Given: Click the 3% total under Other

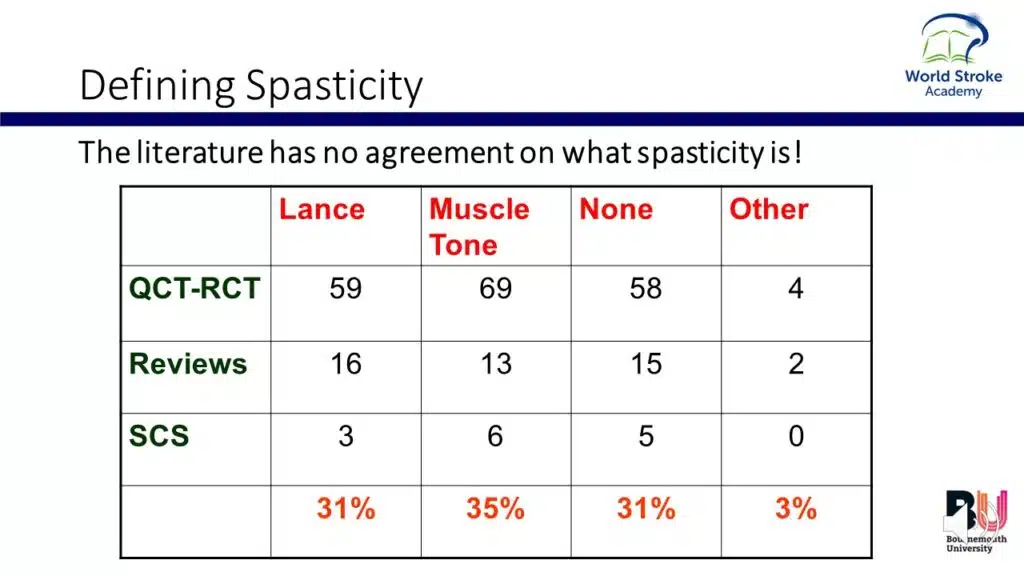Looking at the screenshot, I should pos(796,508).
